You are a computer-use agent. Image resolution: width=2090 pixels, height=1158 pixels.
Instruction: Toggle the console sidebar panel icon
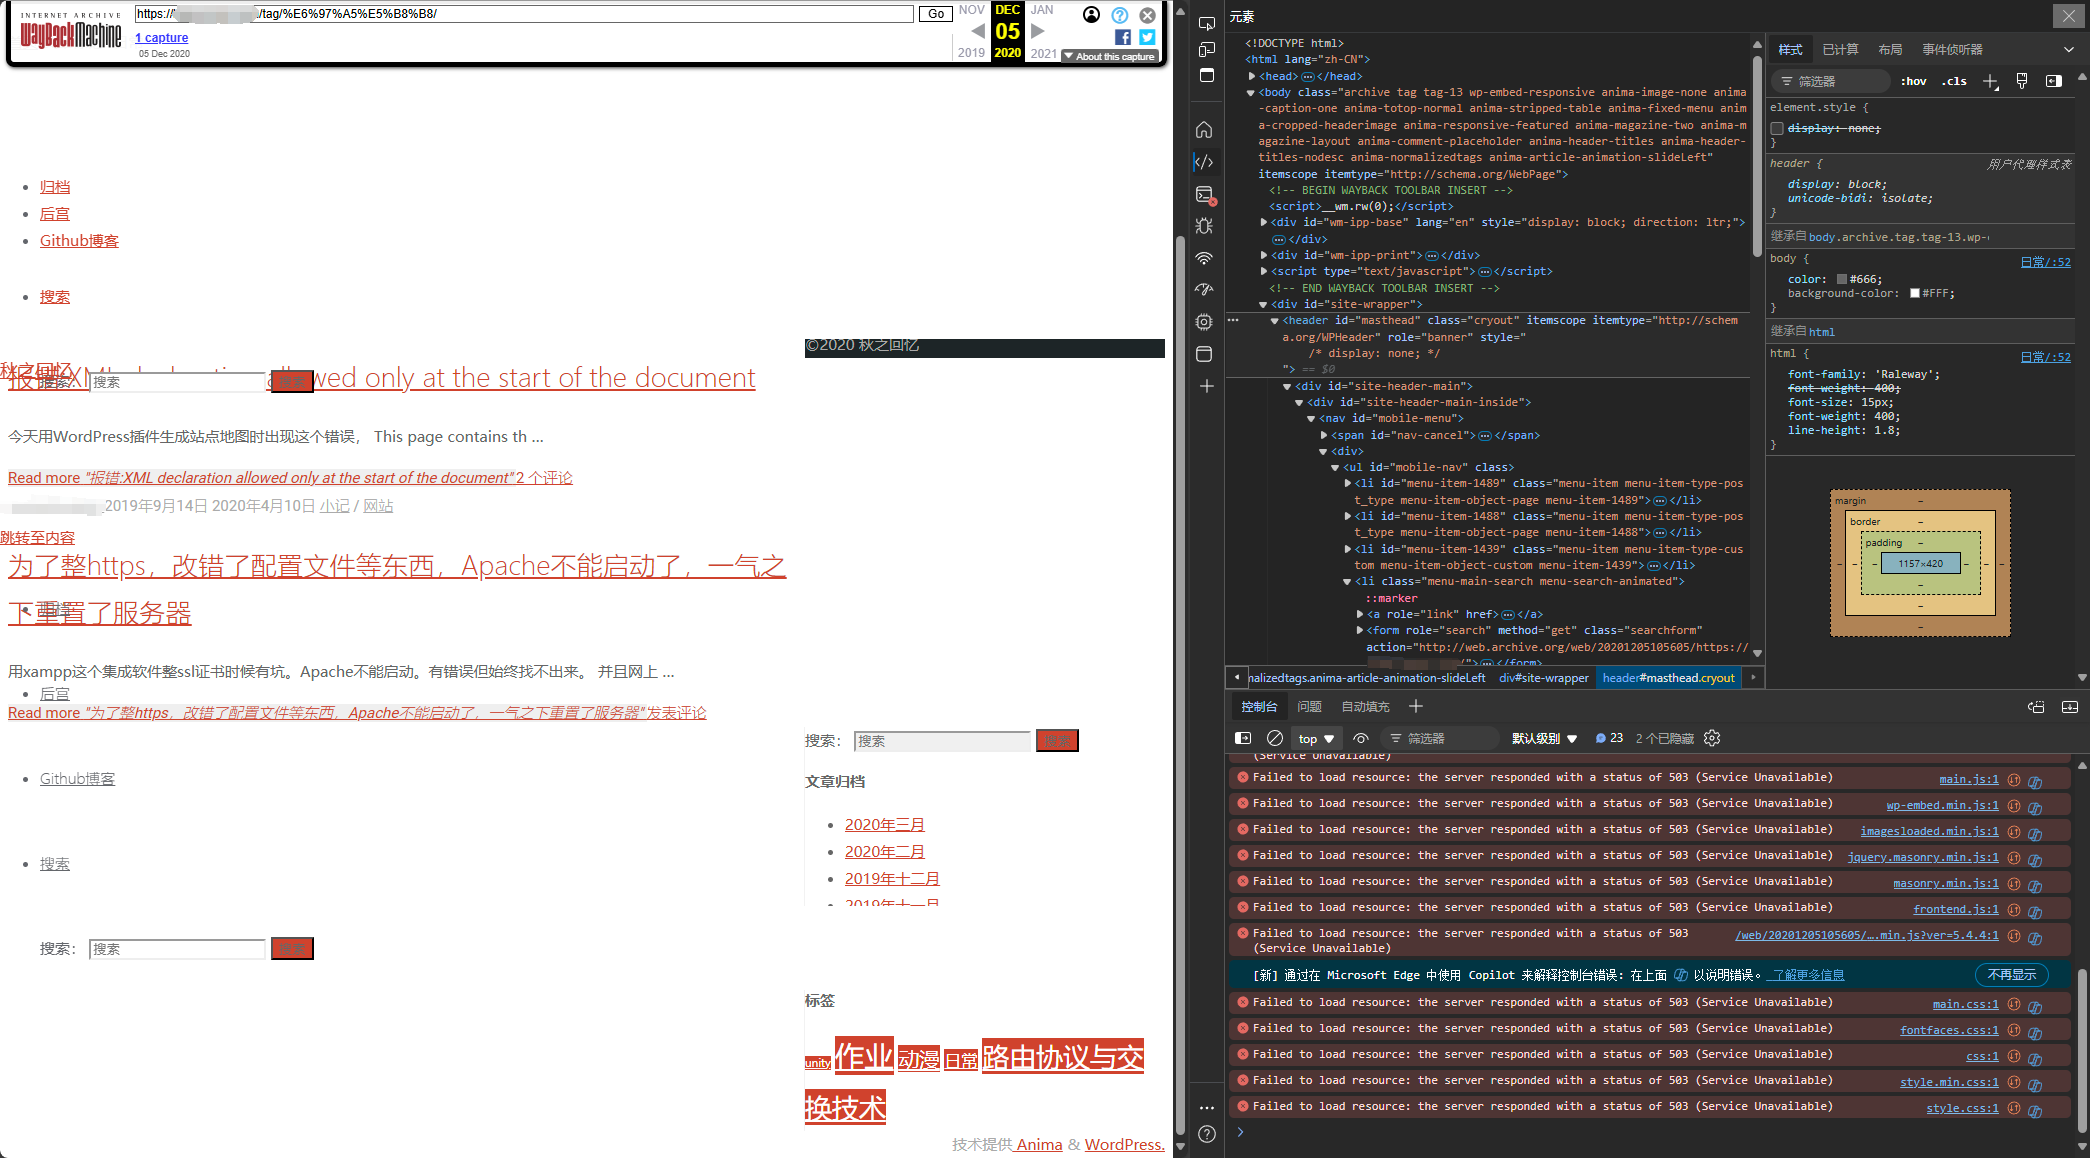click(x=1243, y=738)
